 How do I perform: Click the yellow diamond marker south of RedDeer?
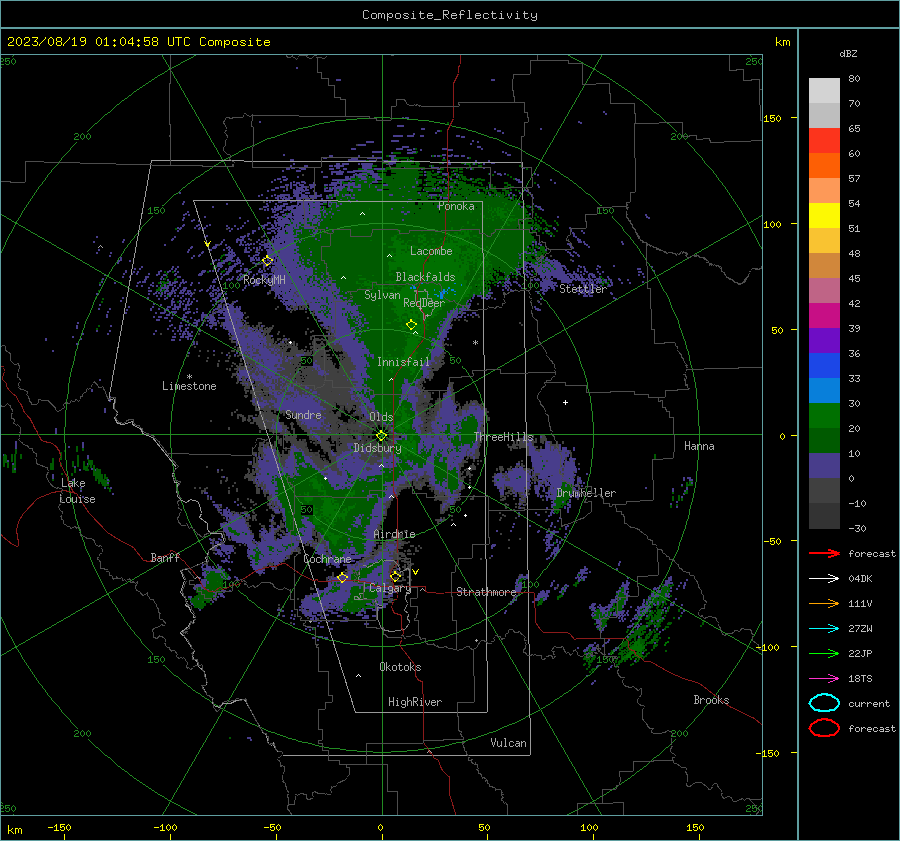coord(412,325)
